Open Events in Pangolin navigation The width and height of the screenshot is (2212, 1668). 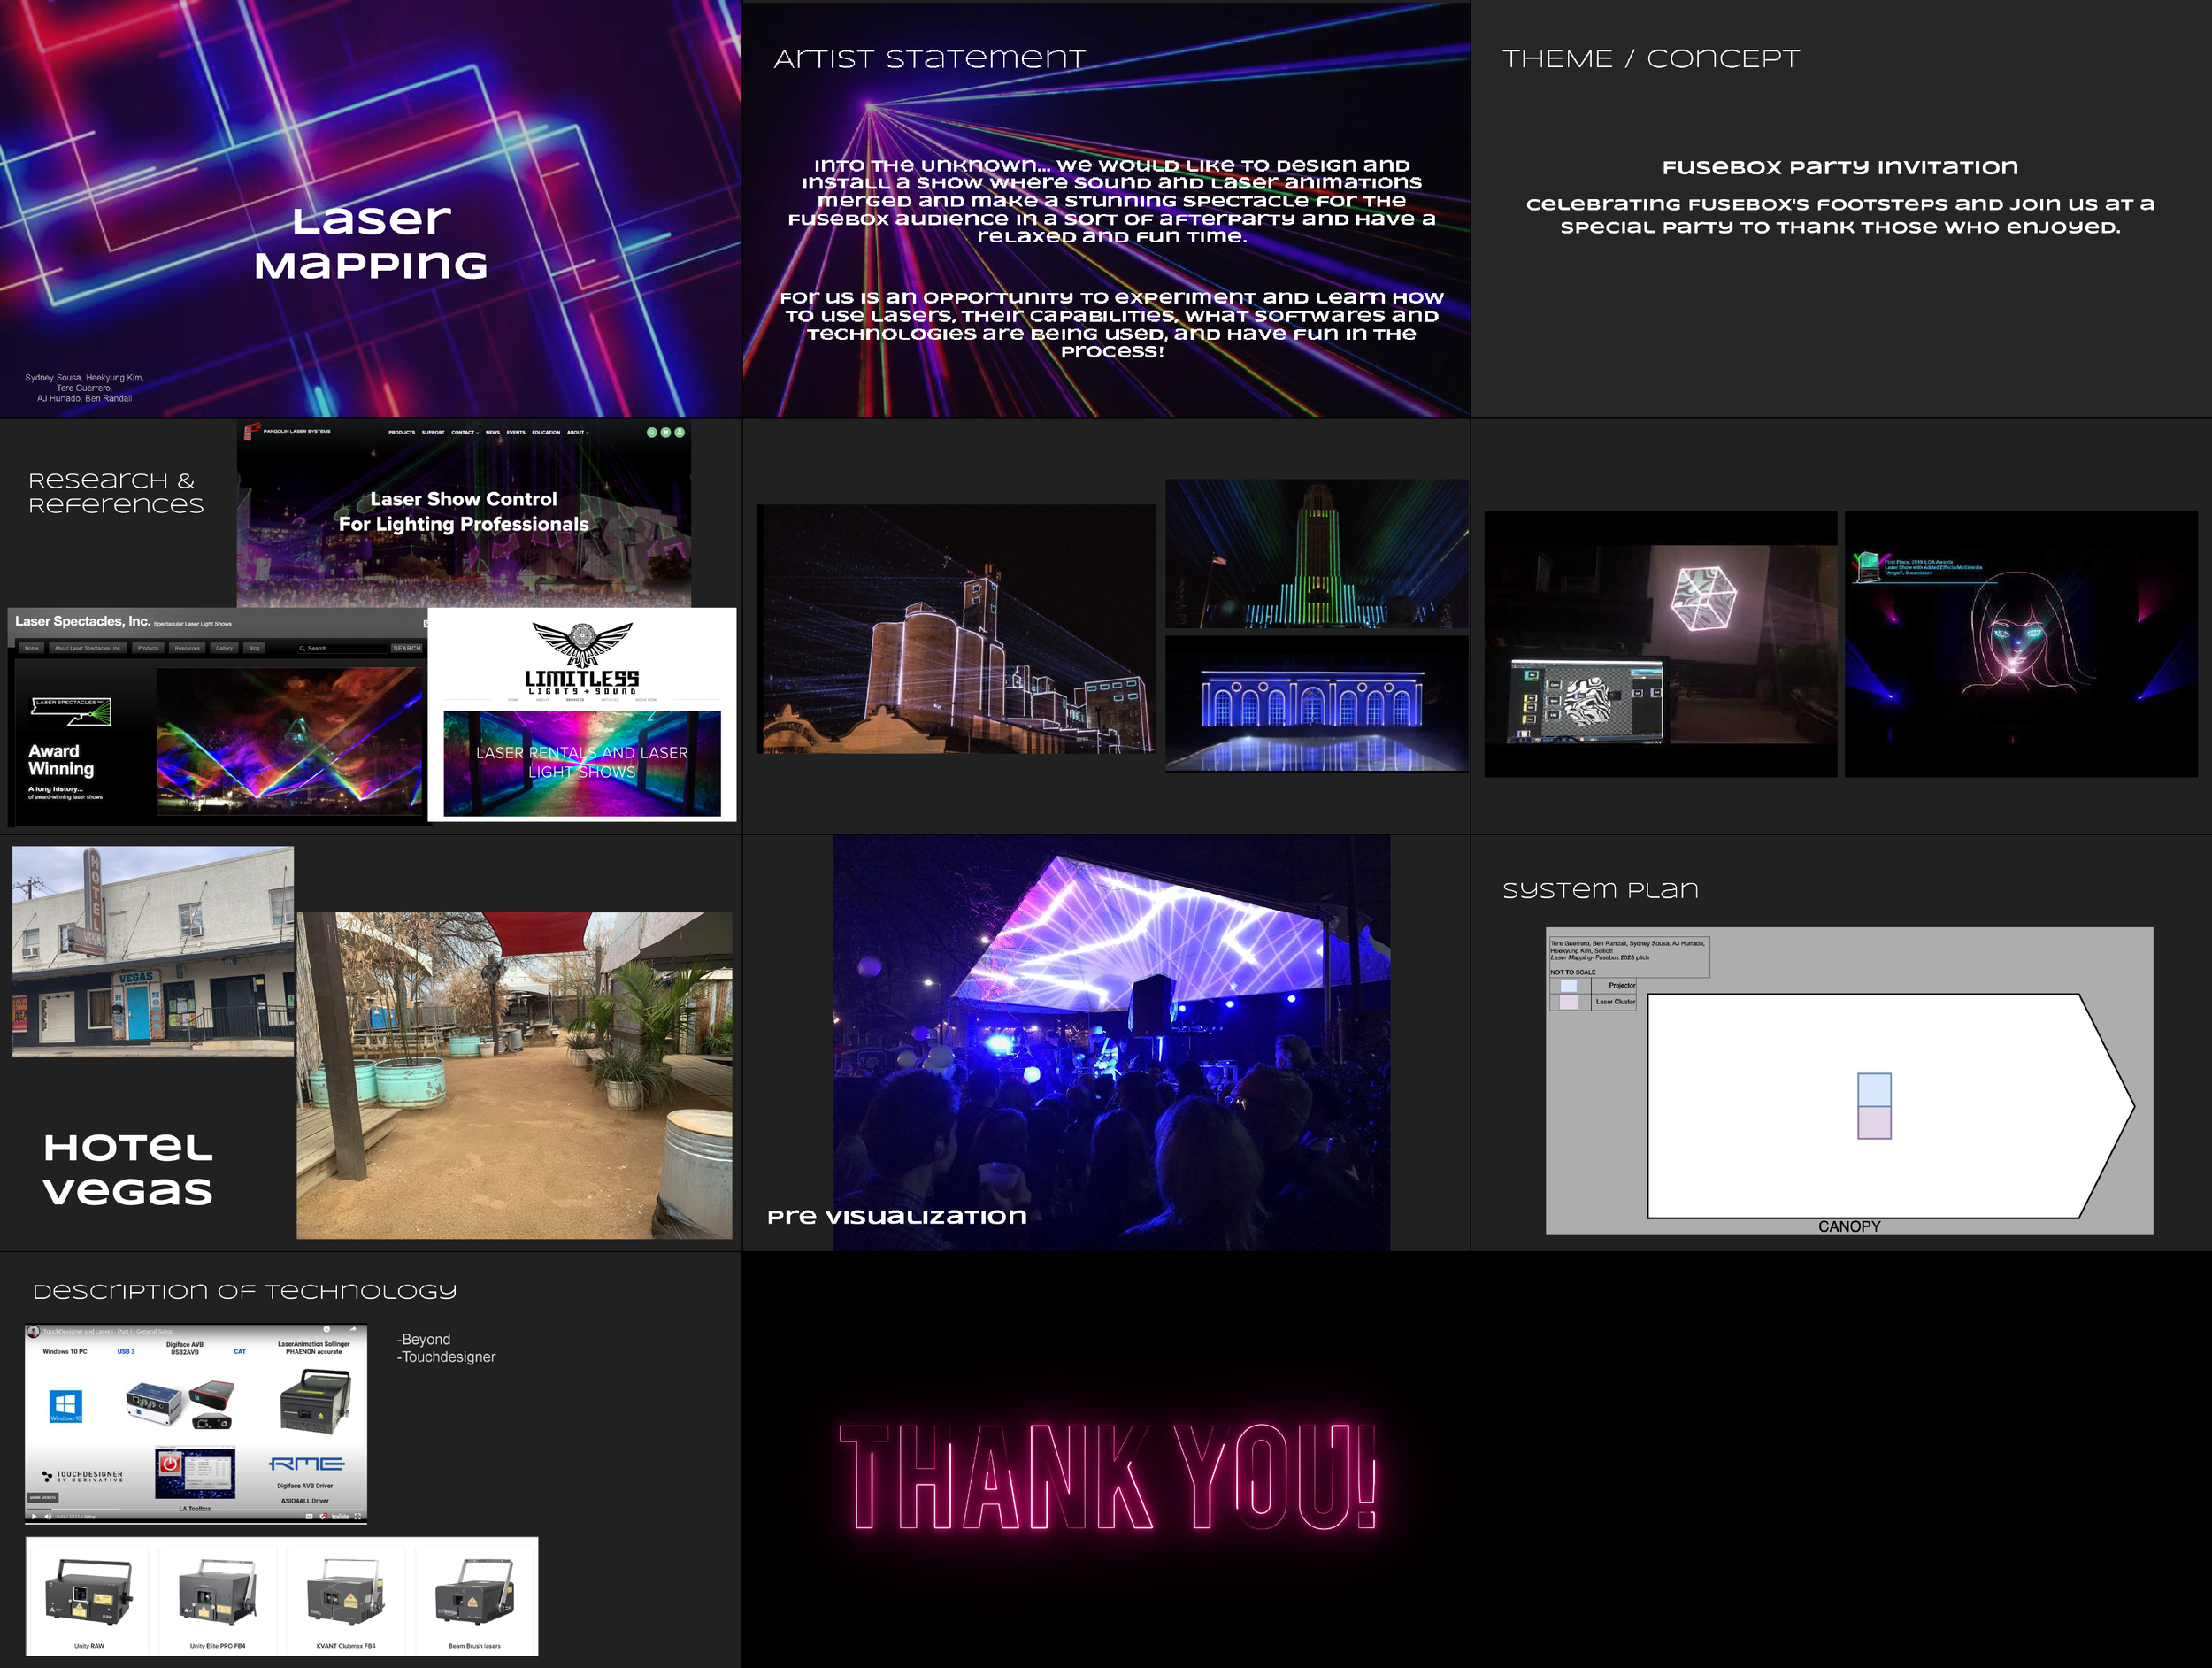[516, 433]
